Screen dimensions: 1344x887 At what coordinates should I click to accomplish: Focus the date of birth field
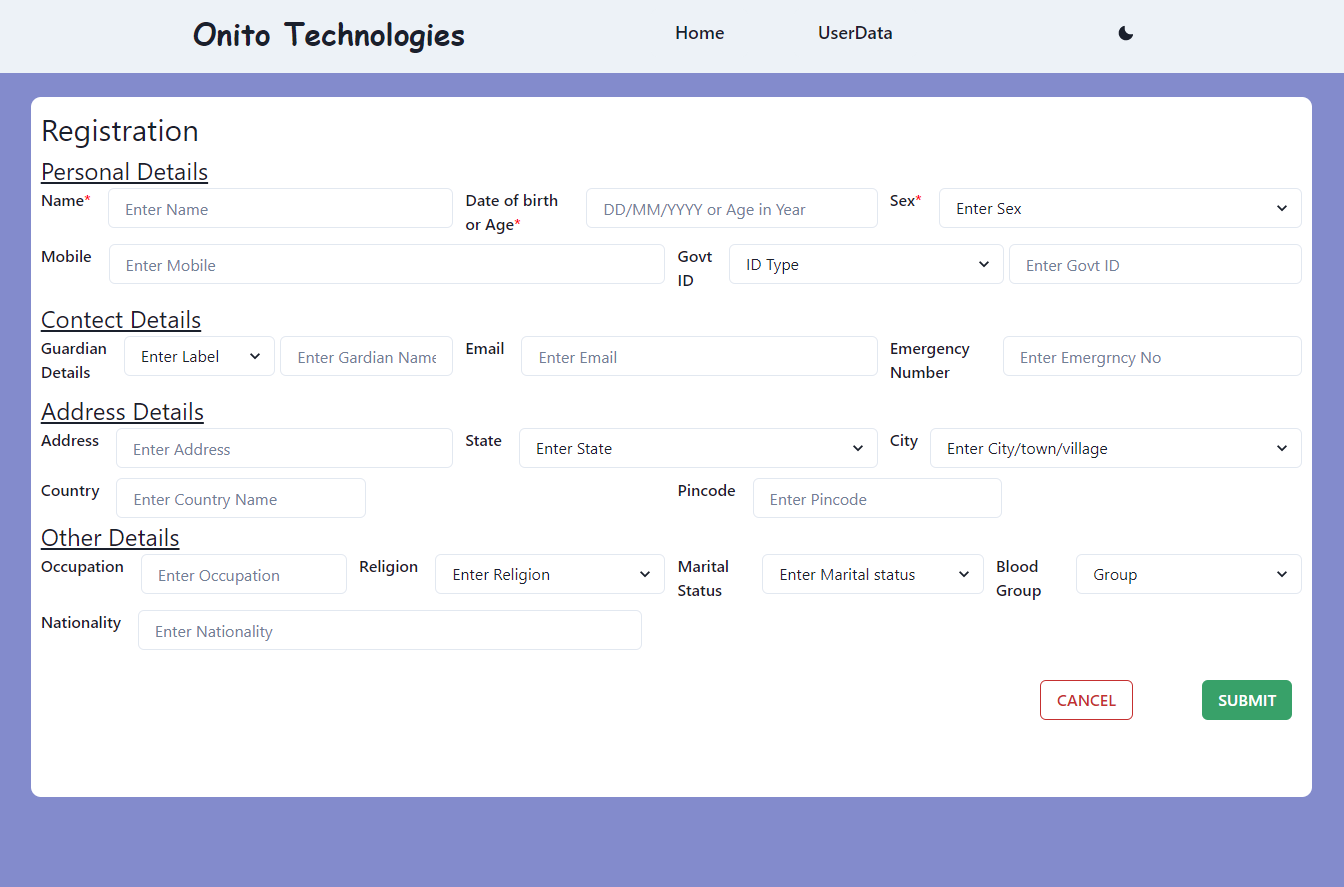(x=731, y=208)
